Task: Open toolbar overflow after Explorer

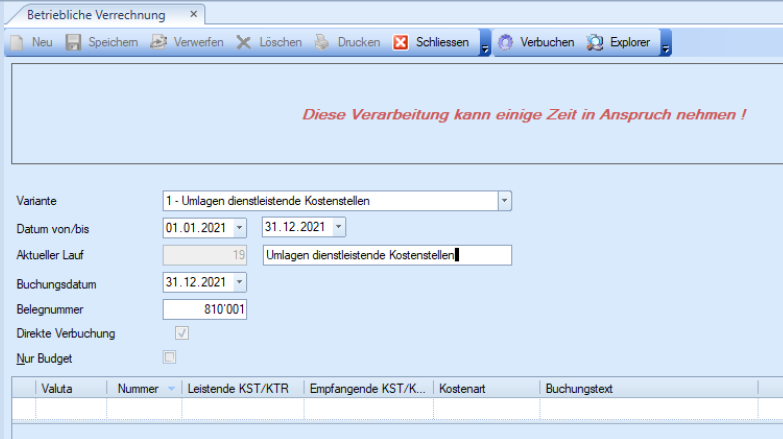Action: (666, 43)
